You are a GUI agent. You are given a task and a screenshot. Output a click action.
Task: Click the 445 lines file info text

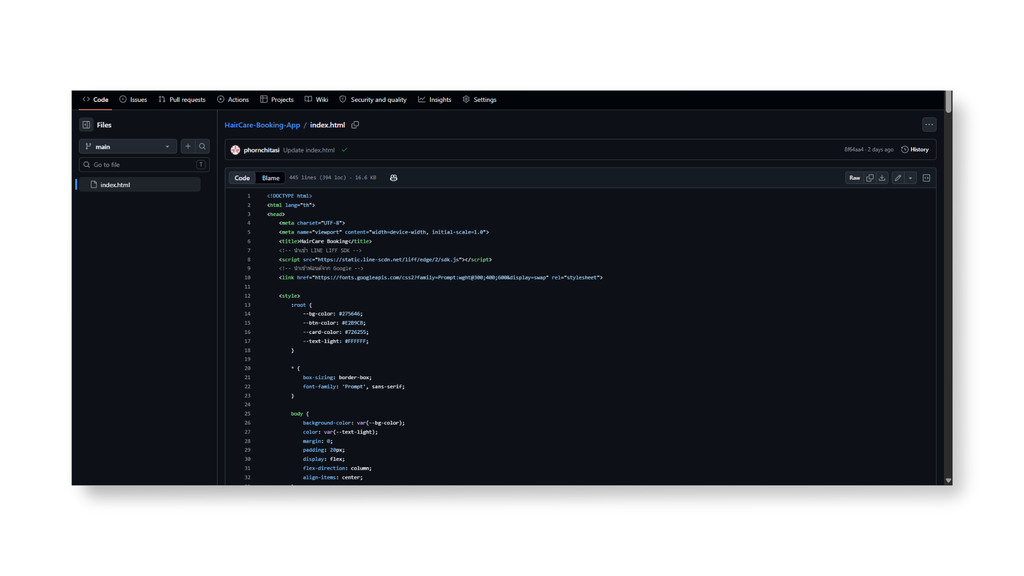pyautogui.click(x=332, y=178)
